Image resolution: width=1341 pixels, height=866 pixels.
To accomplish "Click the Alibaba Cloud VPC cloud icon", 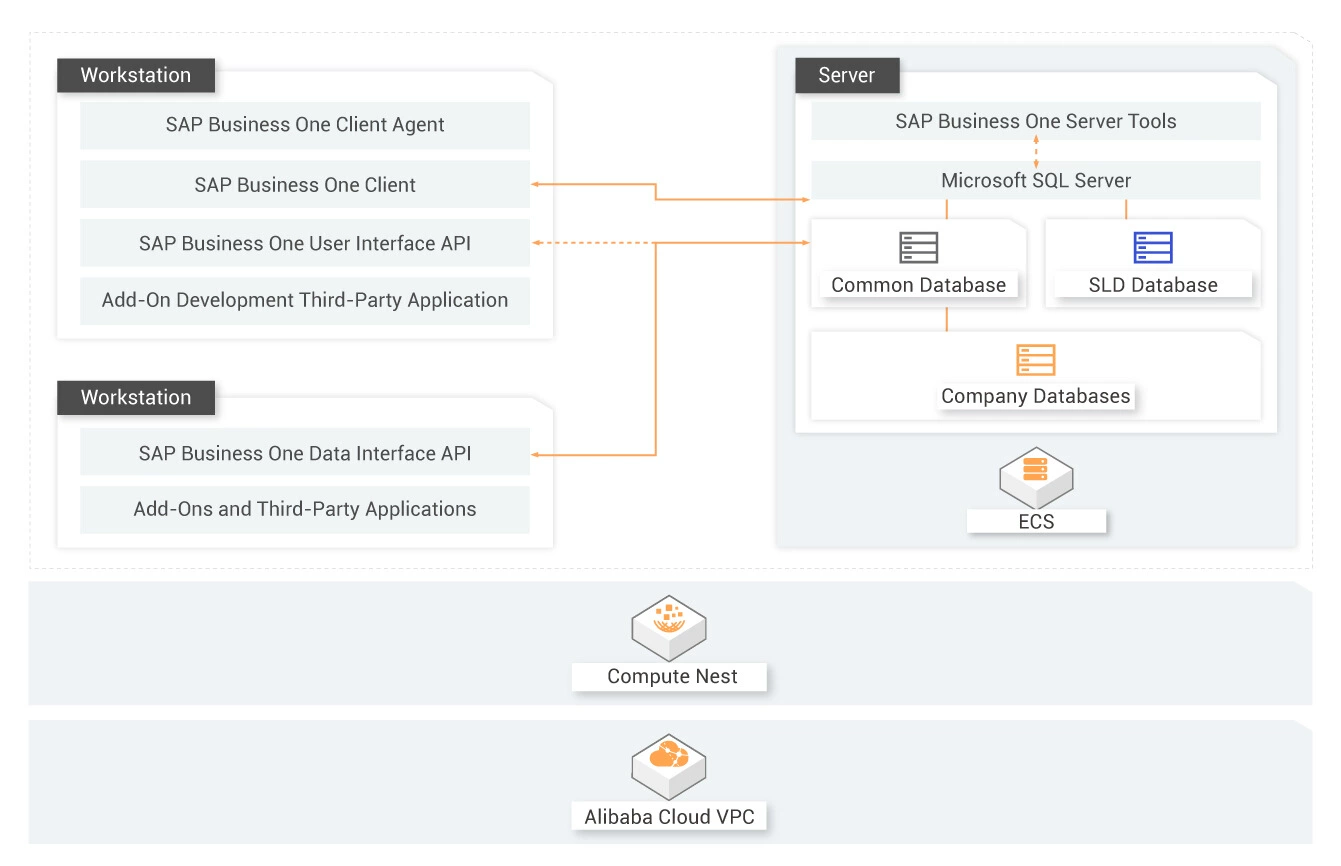I will [669, 765].
